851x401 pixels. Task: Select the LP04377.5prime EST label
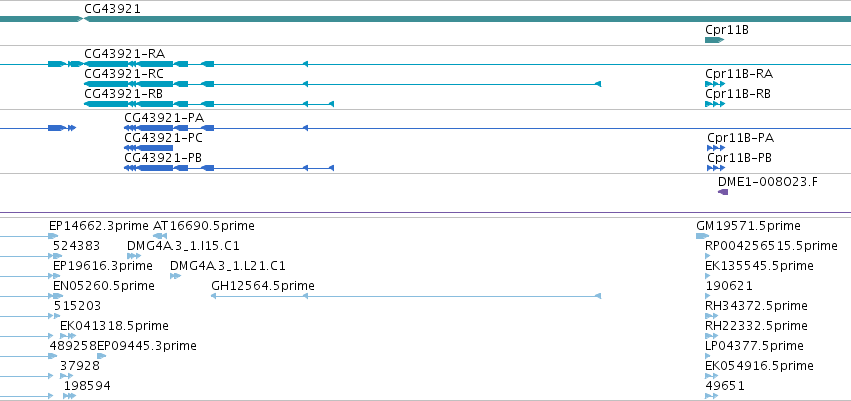(754, 346)
